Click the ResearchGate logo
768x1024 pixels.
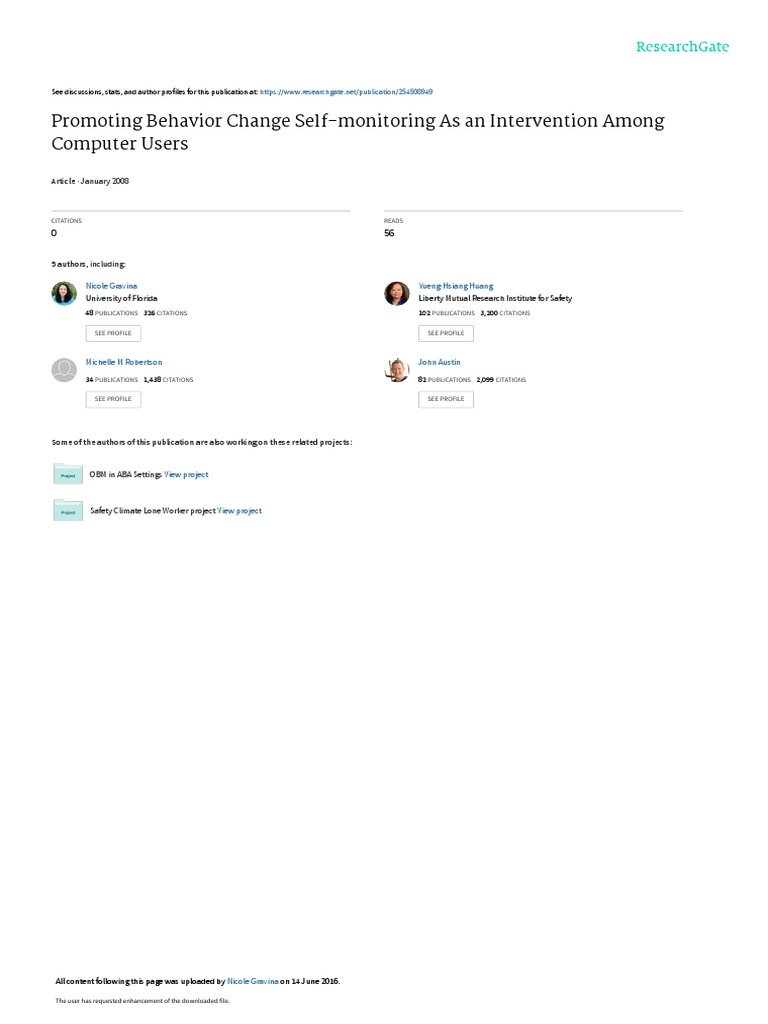pos(682,46)
